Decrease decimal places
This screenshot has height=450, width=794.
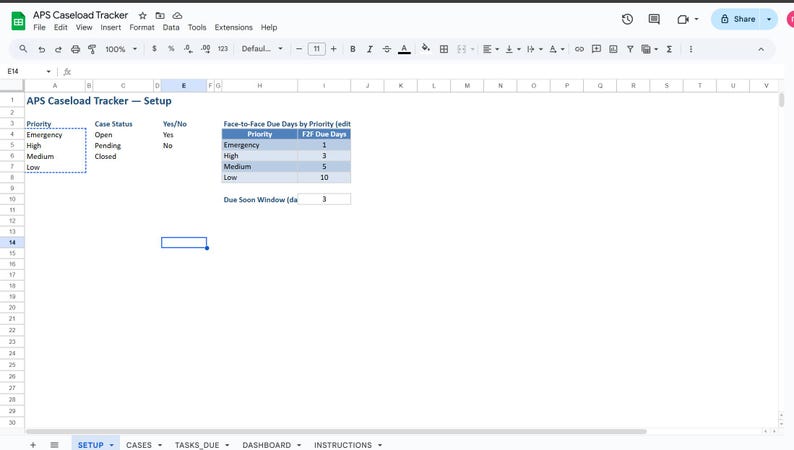pyautogui.click(x=188, y=49)
